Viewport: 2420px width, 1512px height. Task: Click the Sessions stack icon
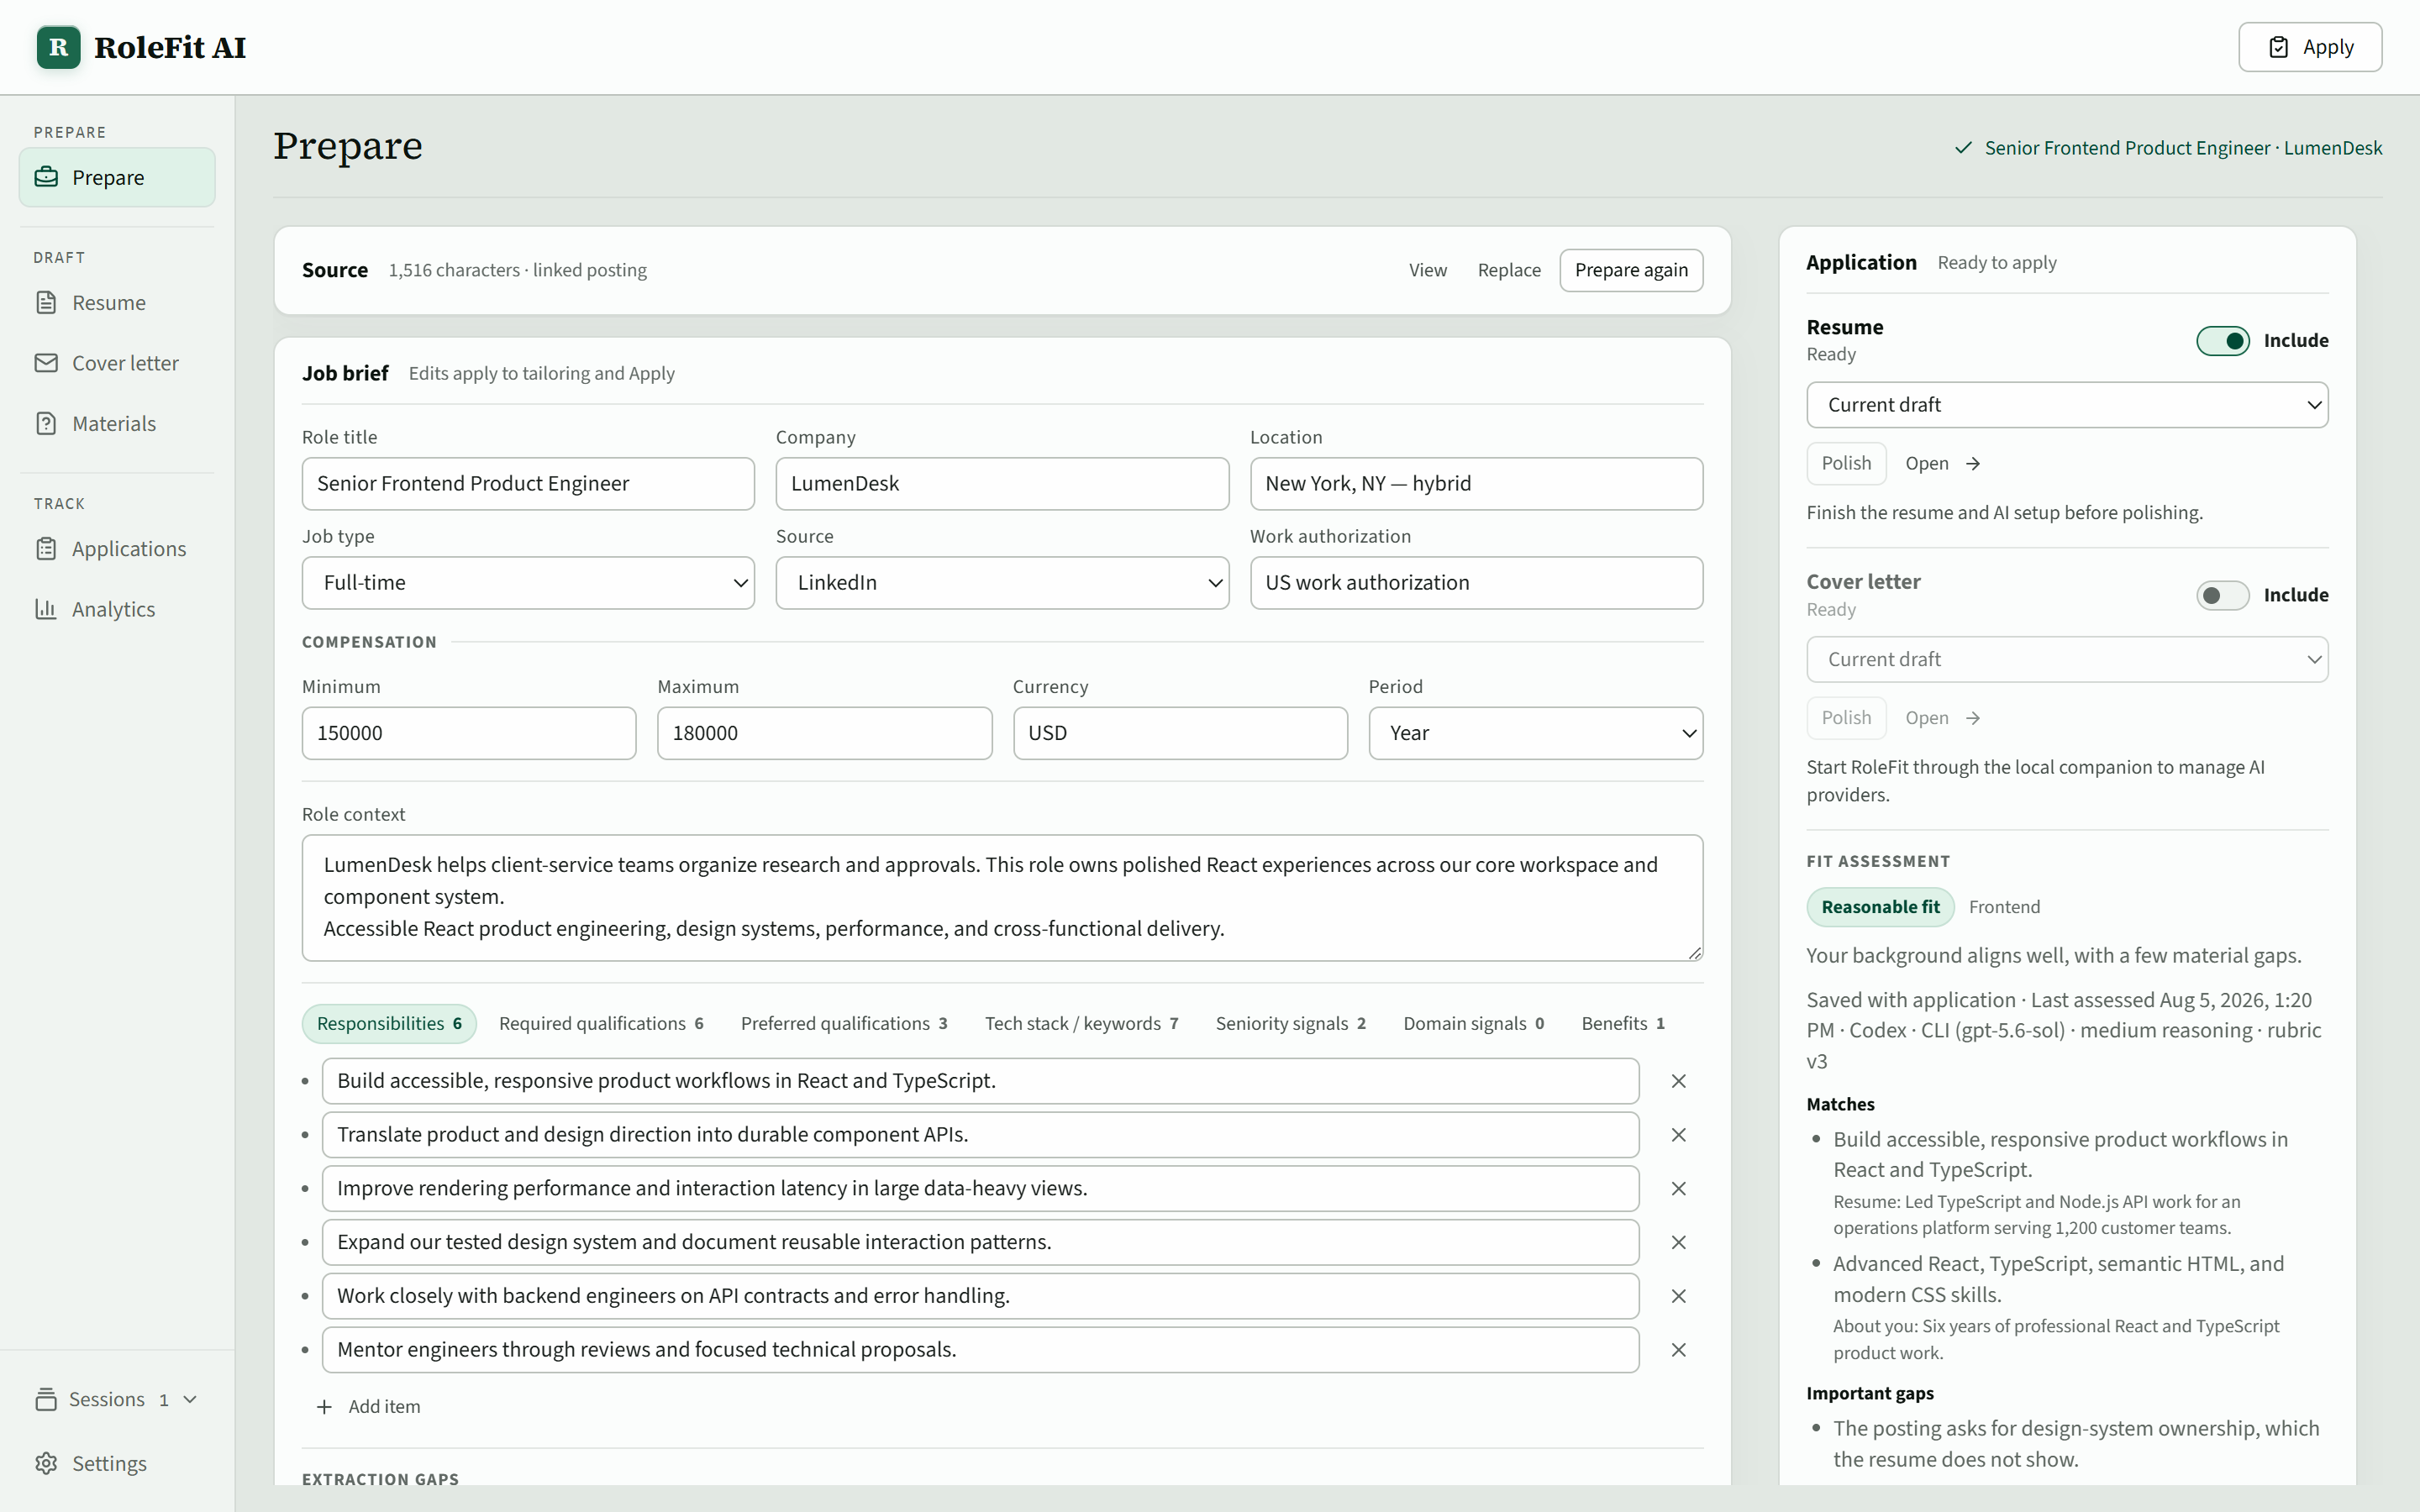click(x=46, y=1399)
